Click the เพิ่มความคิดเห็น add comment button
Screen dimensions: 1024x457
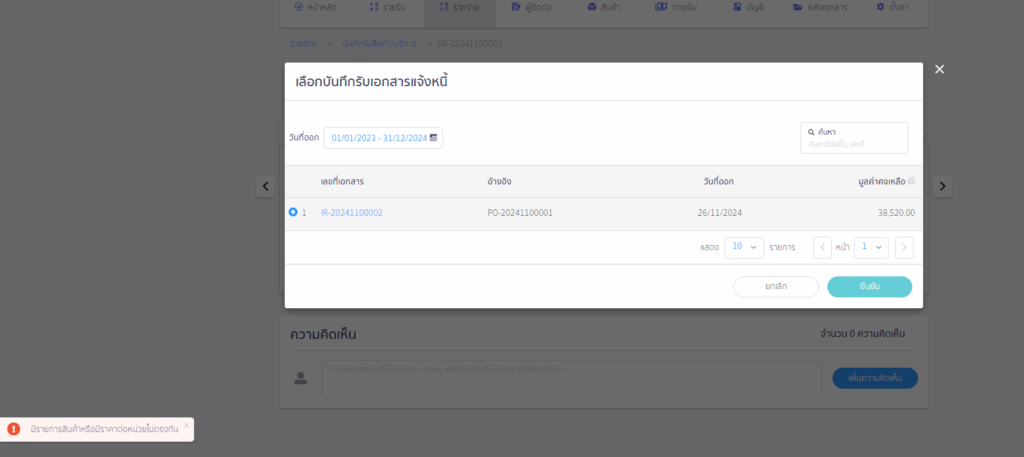(x=874, y=378)
